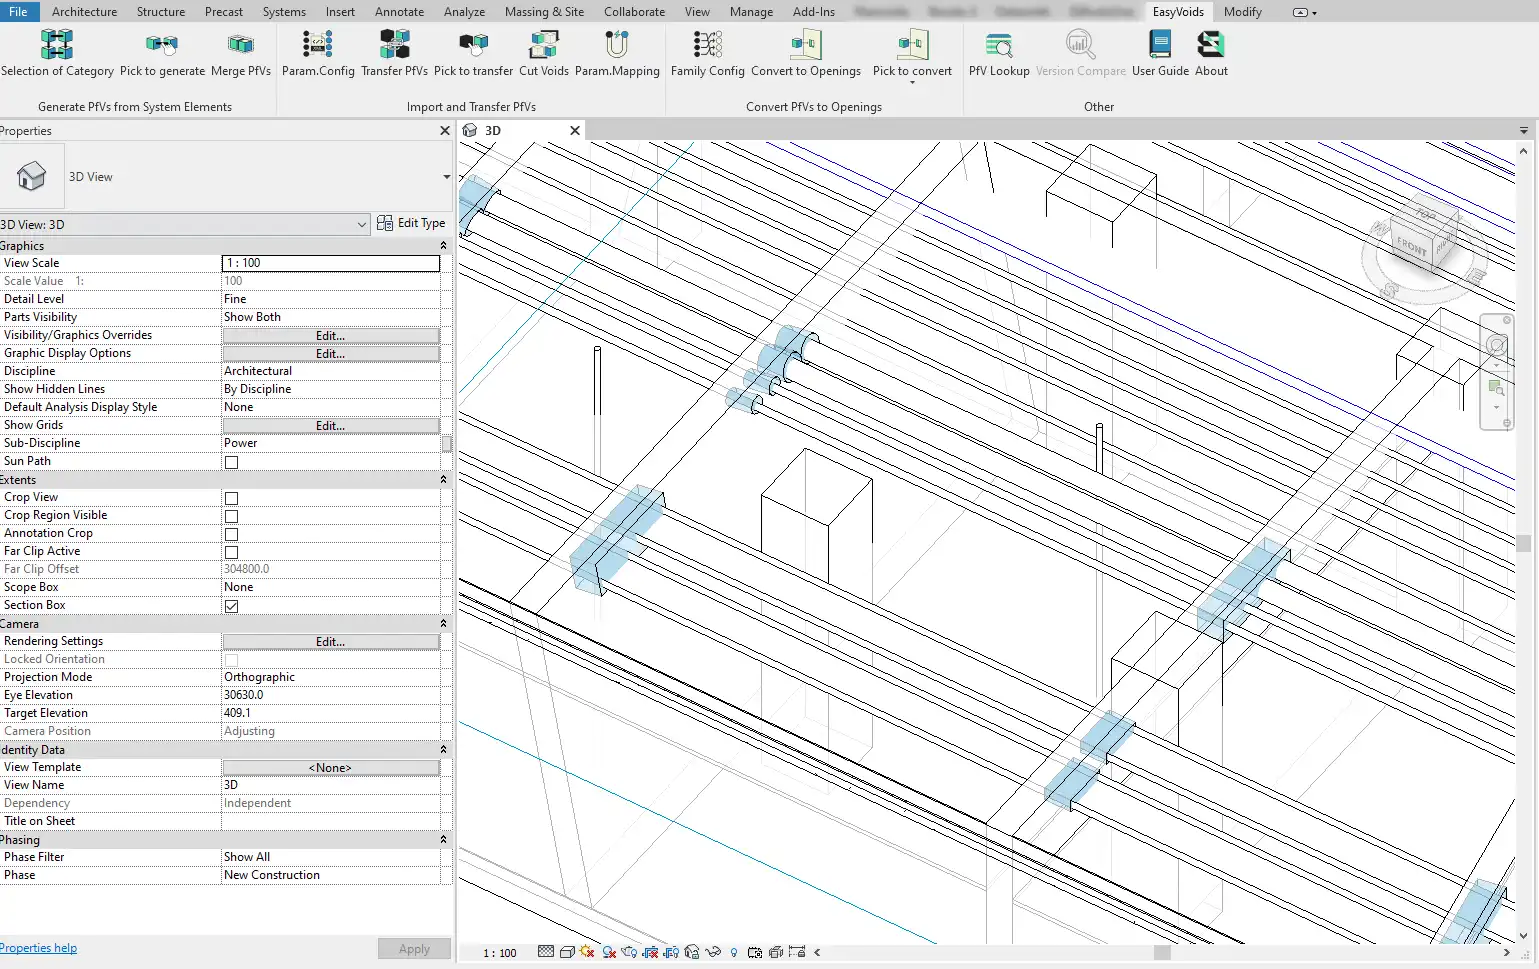The width and height of the screenshot is (1539, 969).
Task: Run the Cut Voids tool
Action: click(543, 45)
